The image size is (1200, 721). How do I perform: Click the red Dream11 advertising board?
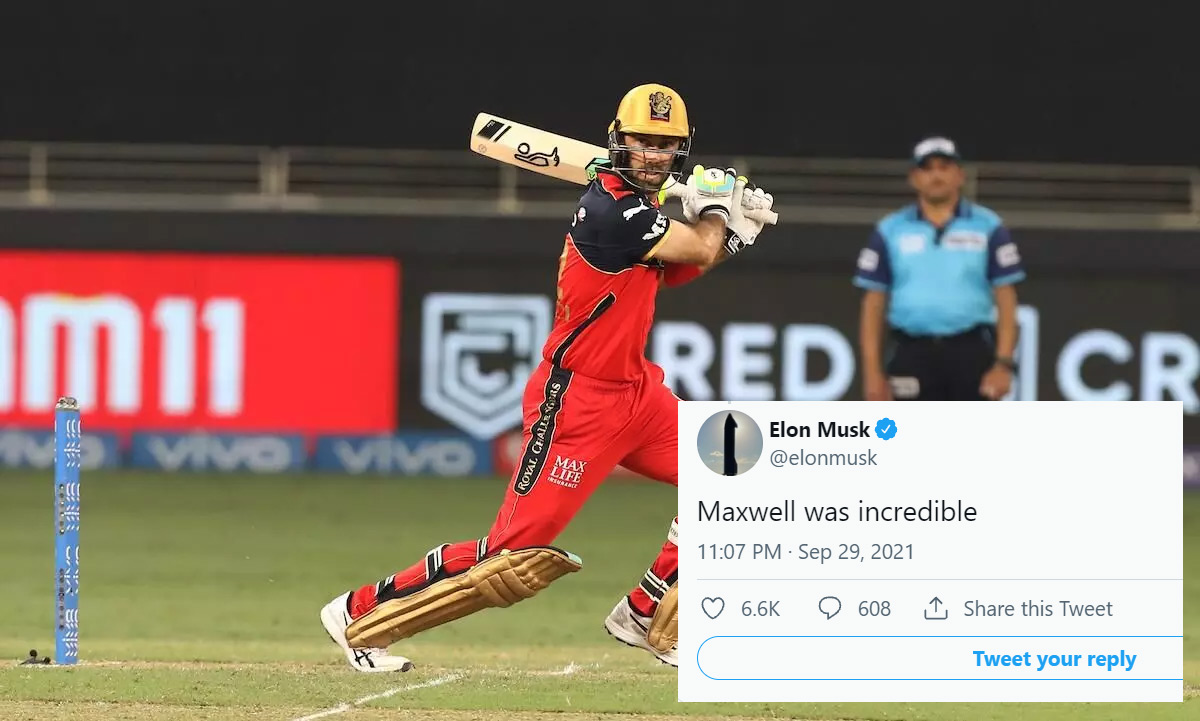pos(198,343)
